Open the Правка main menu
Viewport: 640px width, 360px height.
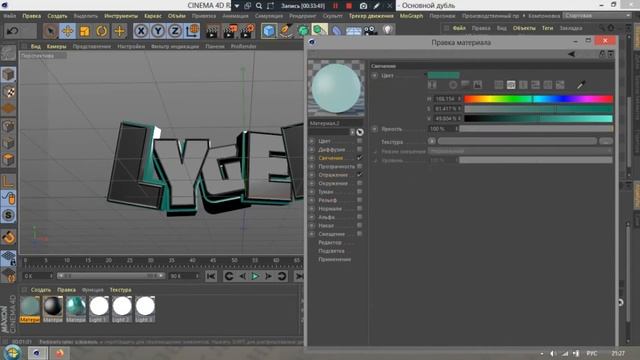(31, 16)
